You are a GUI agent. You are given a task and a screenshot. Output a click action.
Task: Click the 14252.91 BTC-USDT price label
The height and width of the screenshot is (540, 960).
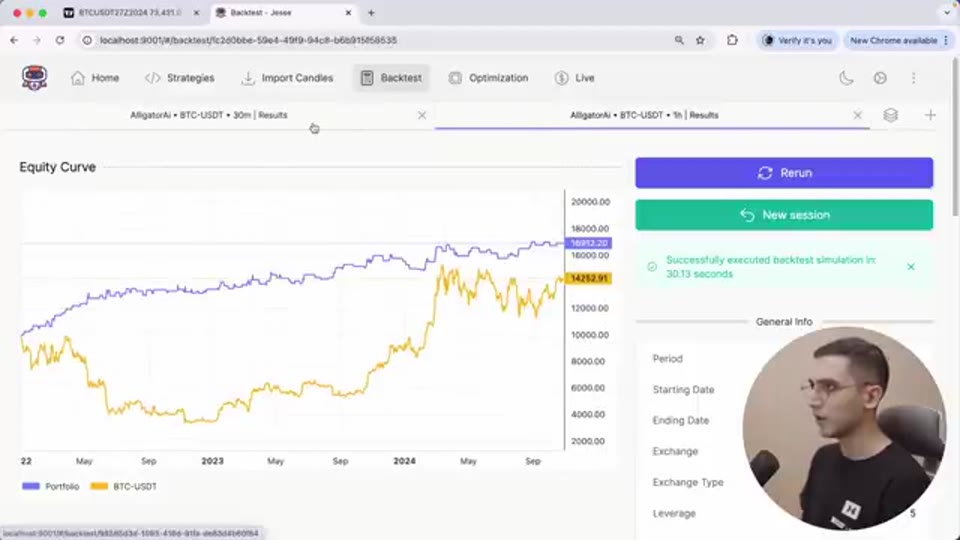[588, 279]
